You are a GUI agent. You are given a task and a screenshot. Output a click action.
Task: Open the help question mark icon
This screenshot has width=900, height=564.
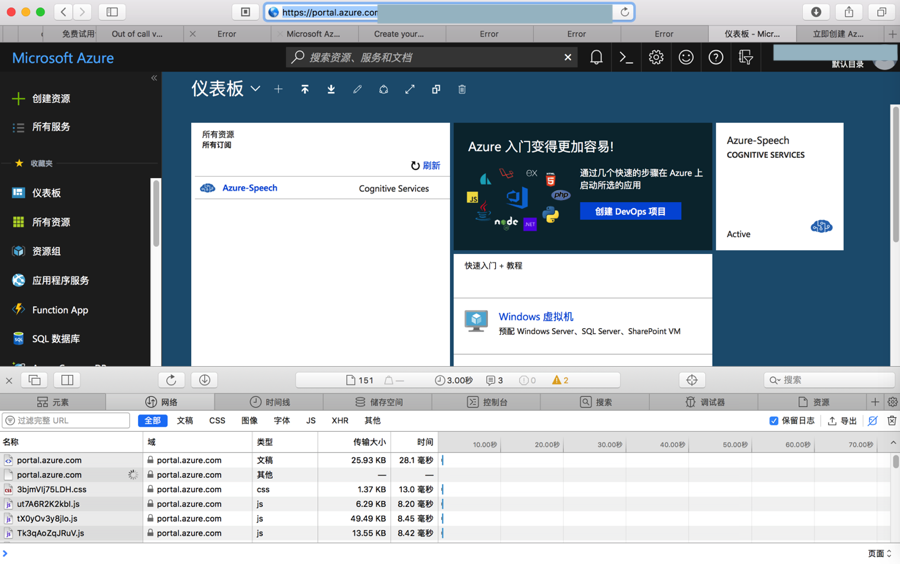pyautogui.click(x=716, y=57)
